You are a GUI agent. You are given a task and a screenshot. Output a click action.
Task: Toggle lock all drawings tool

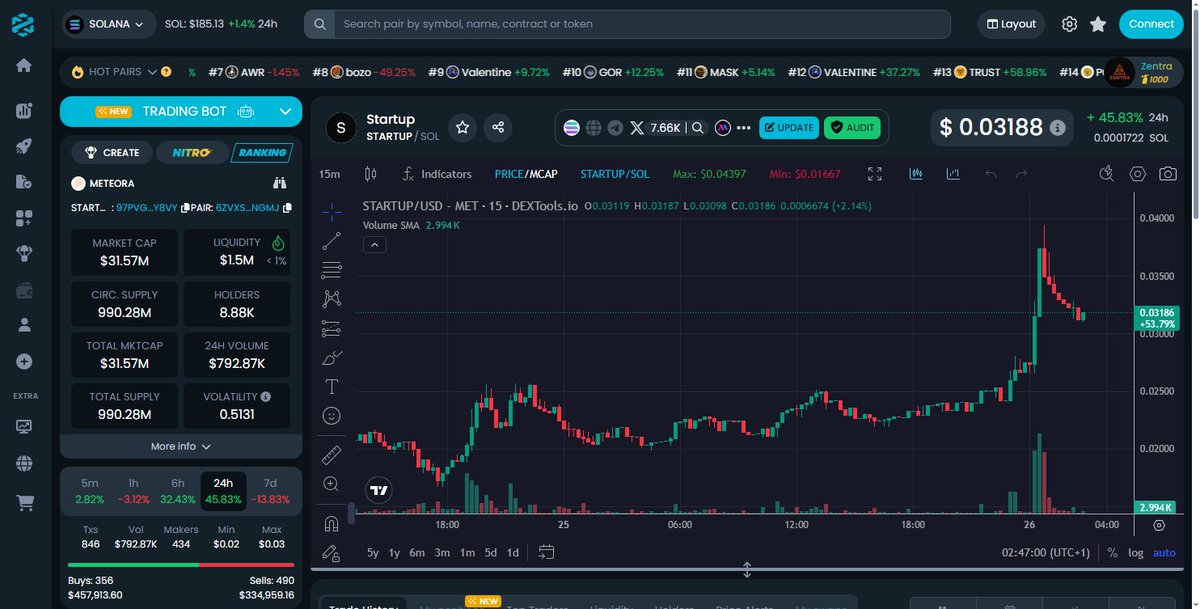point(332,552)
